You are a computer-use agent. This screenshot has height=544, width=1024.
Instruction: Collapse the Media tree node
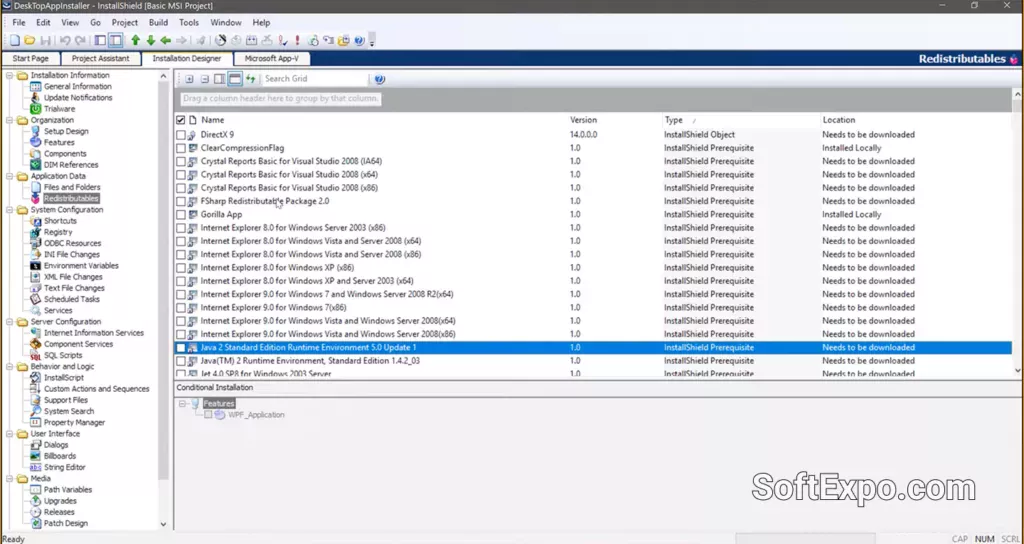(x=10, y=479)
